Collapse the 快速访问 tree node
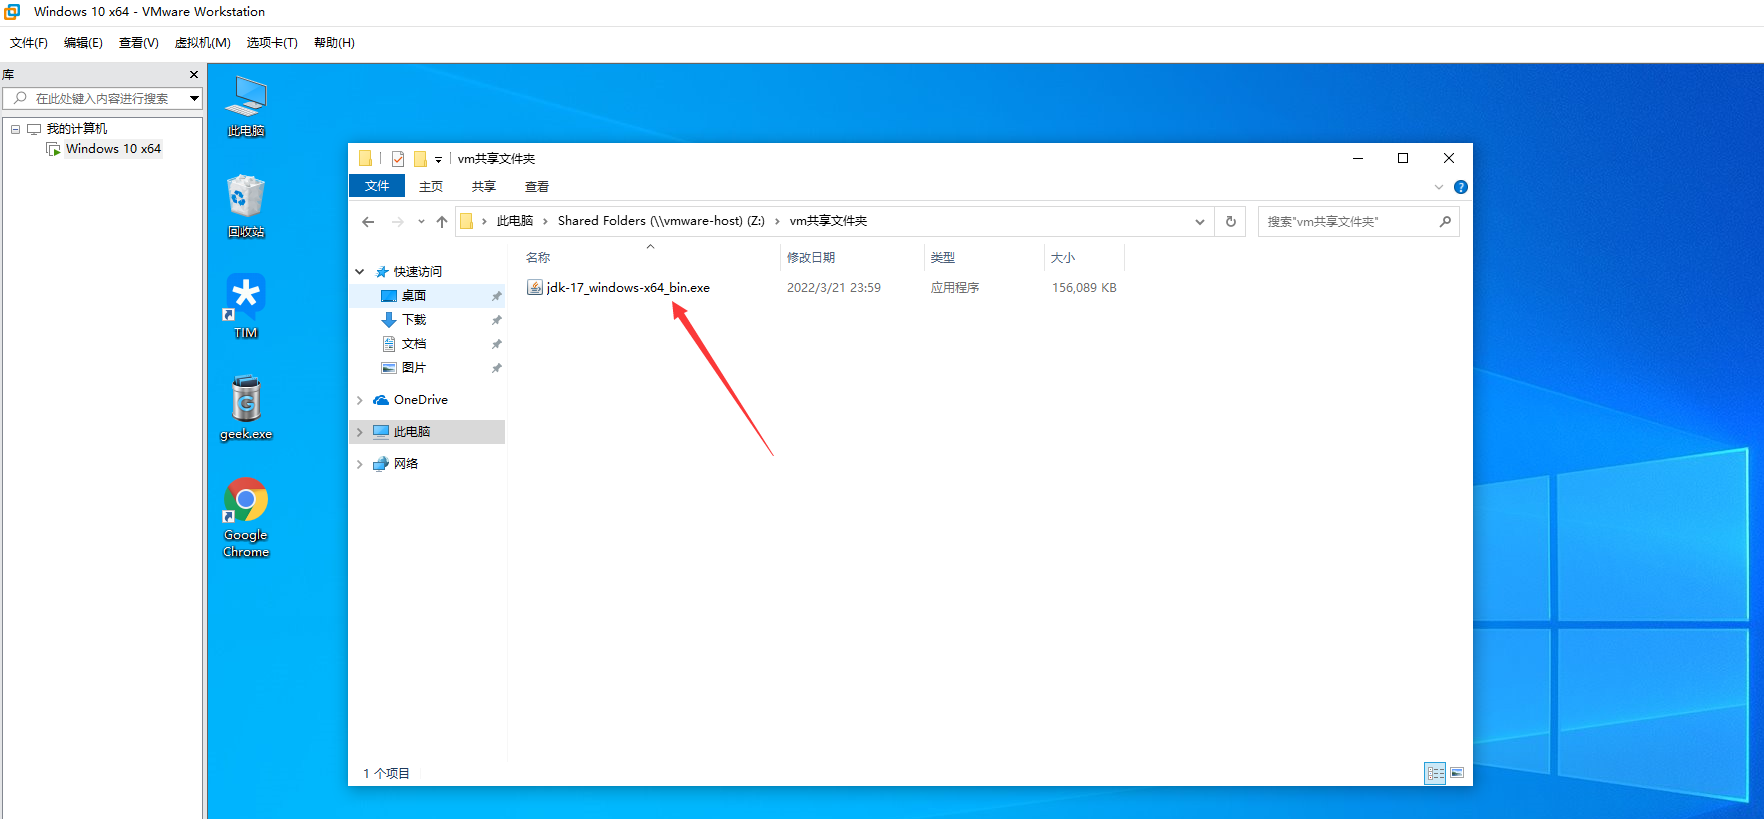 coord(360,272)
